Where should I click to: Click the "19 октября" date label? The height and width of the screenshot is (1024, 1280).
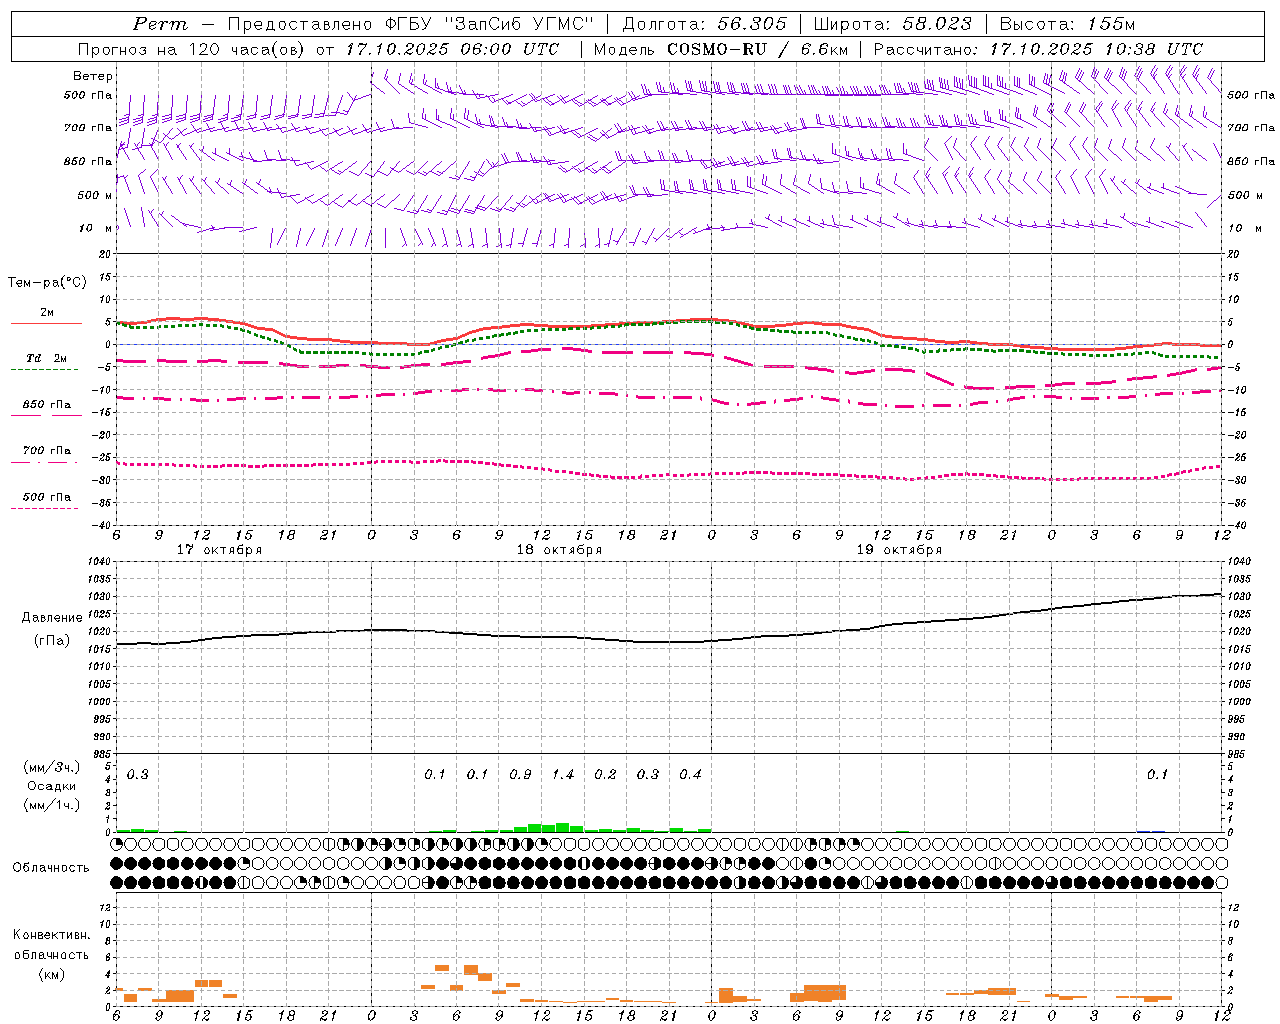tap(899, 550)
